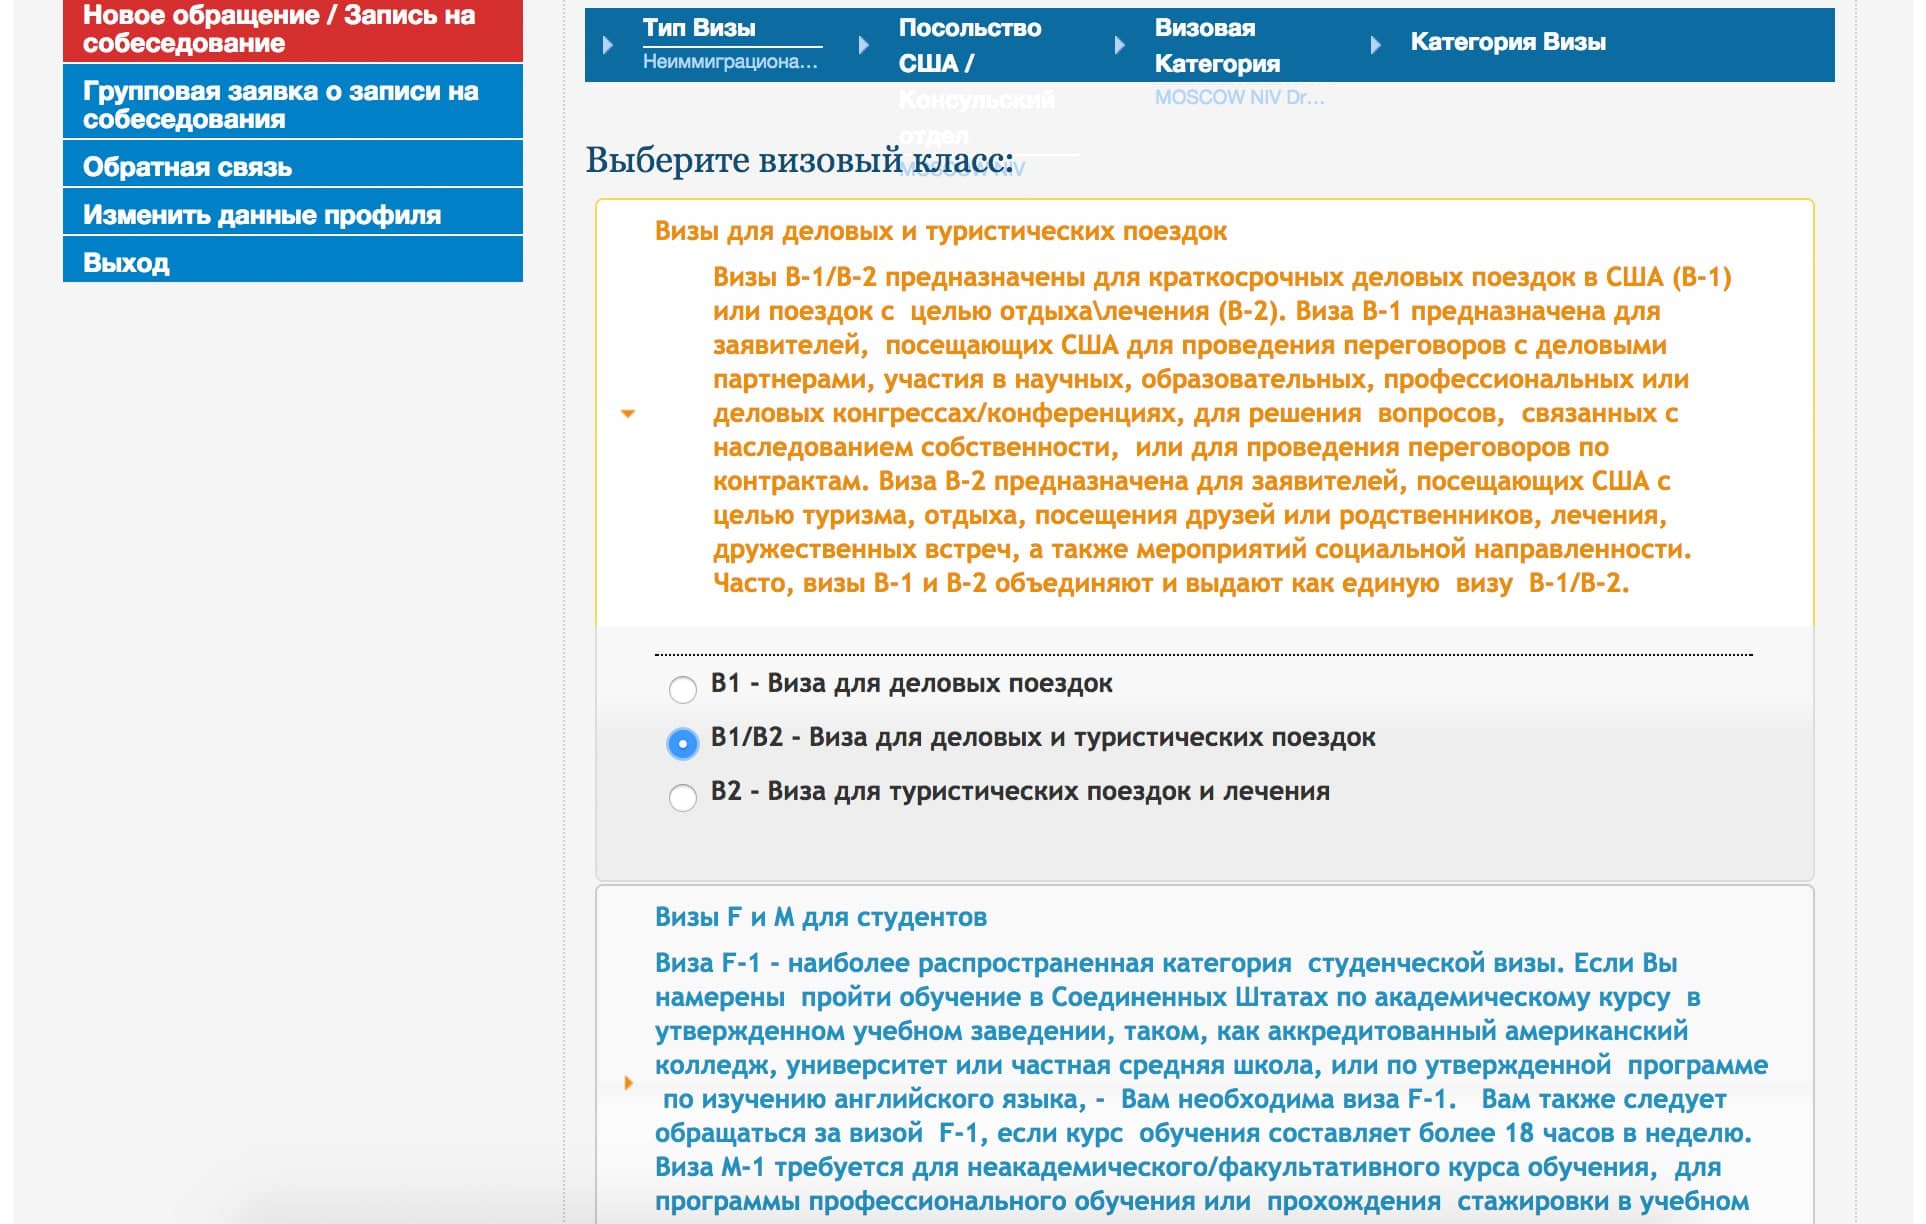Select the B1 business visa radio button
Viewport: 1926px width, 1224px height.
(683, 688)
